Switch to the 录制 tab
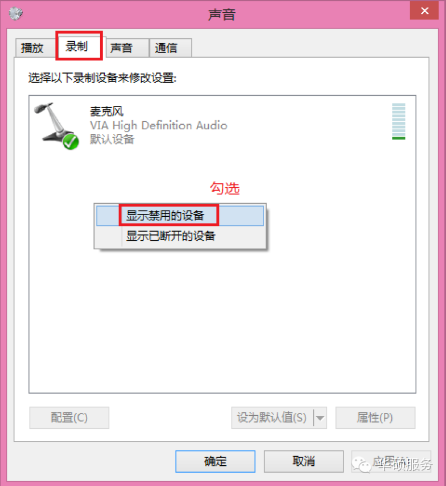 click(x=79, y=46)
